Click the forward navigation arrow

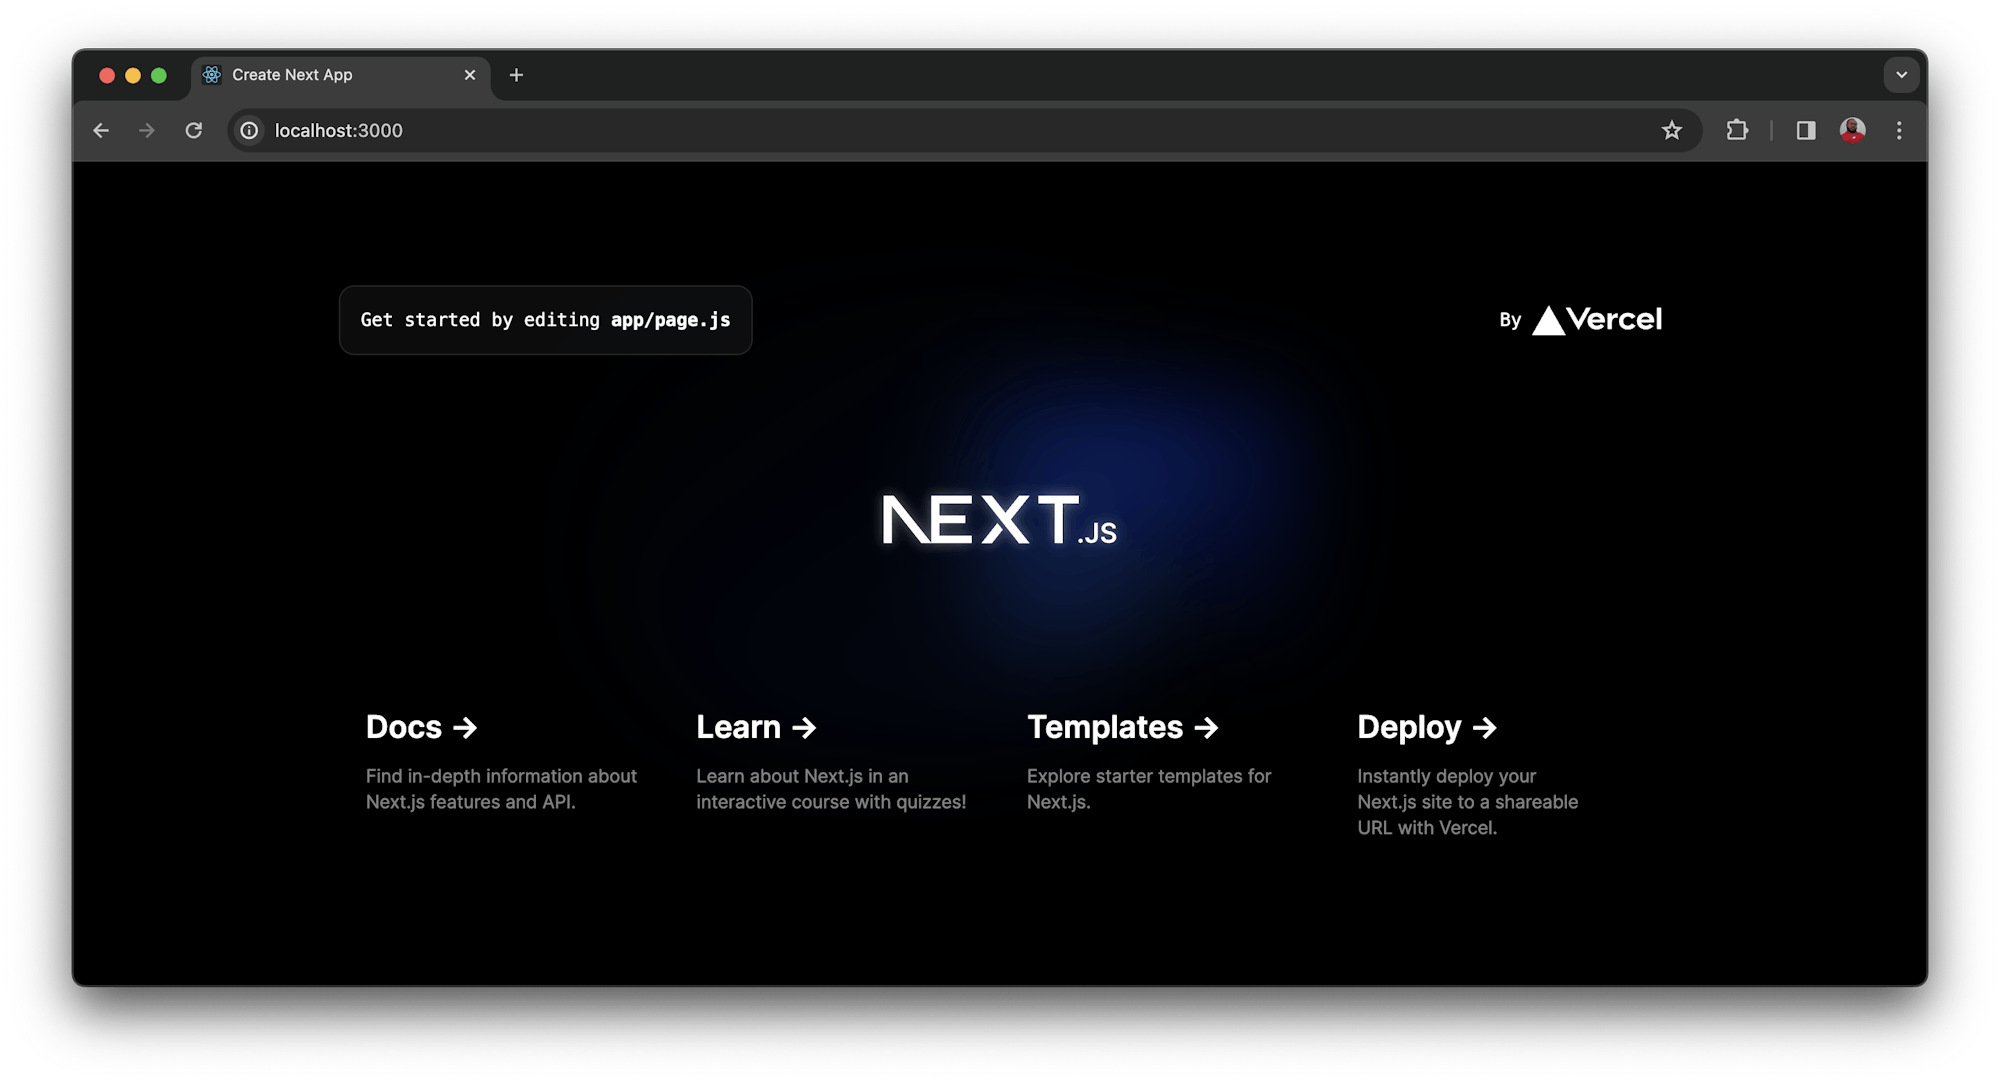pyautogui.click(x=147, y=130)
